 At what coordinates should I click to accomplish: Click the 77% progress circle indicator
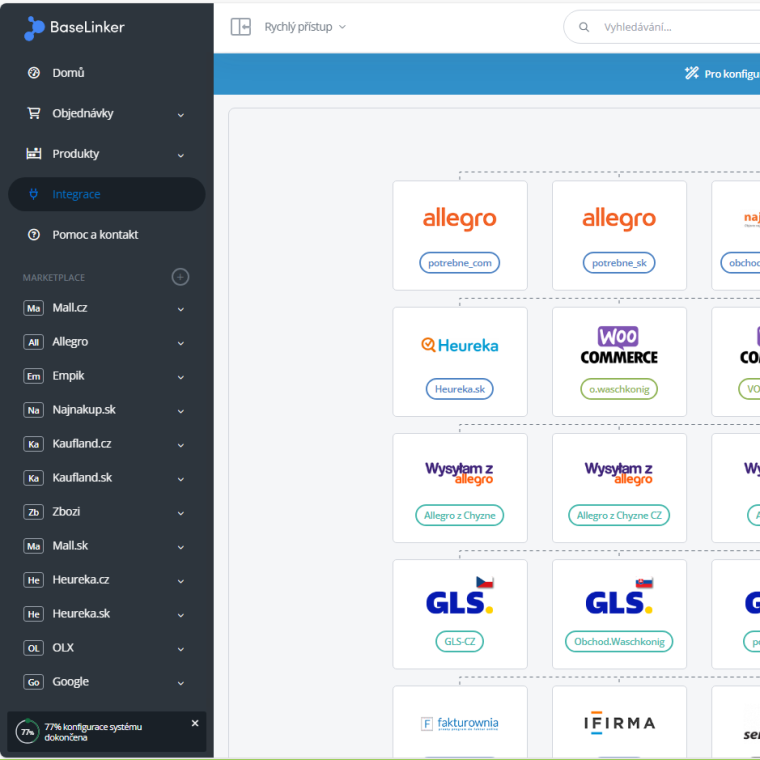click(27, 731)
